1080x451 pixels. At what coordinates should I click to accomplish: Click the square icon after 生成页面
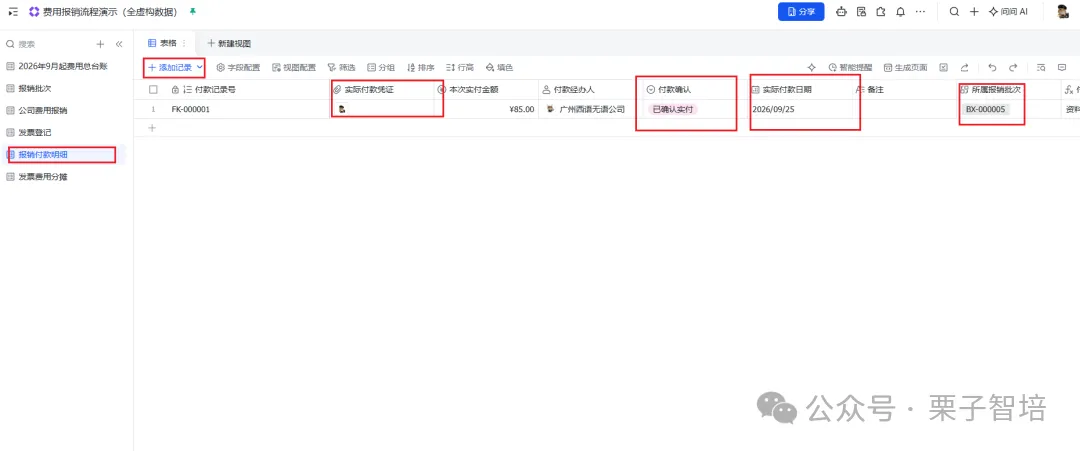pos(944,67)
